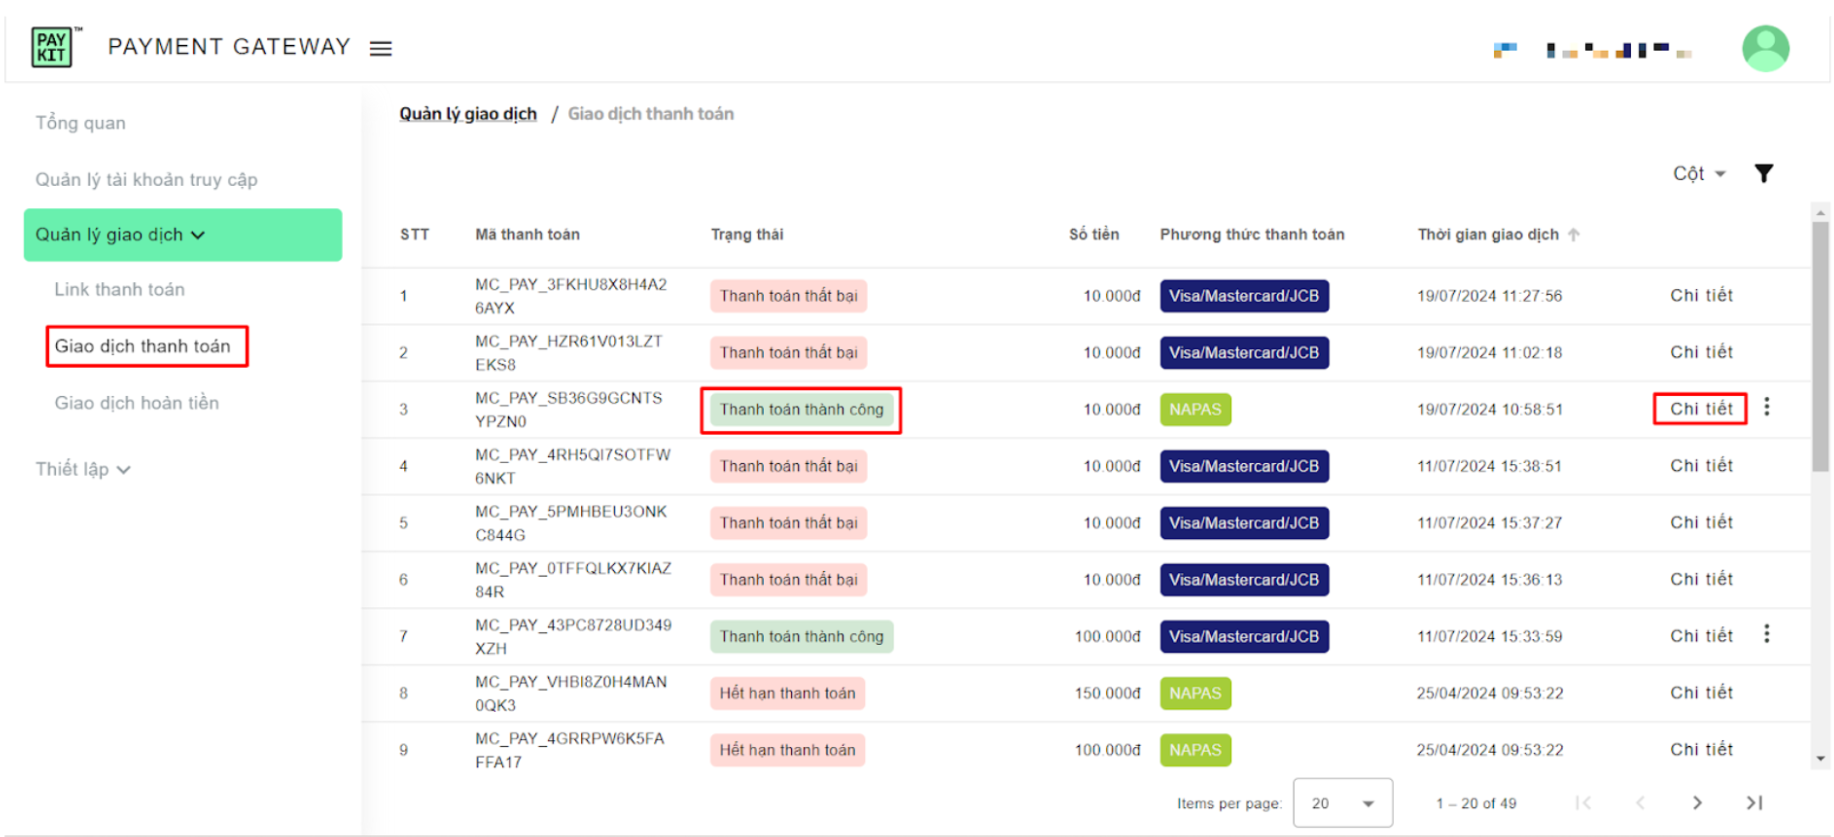The height and width of the screenshot is (837, 1834).
Task: Click the scrollbar down arrow
Action: (1820, 759)
